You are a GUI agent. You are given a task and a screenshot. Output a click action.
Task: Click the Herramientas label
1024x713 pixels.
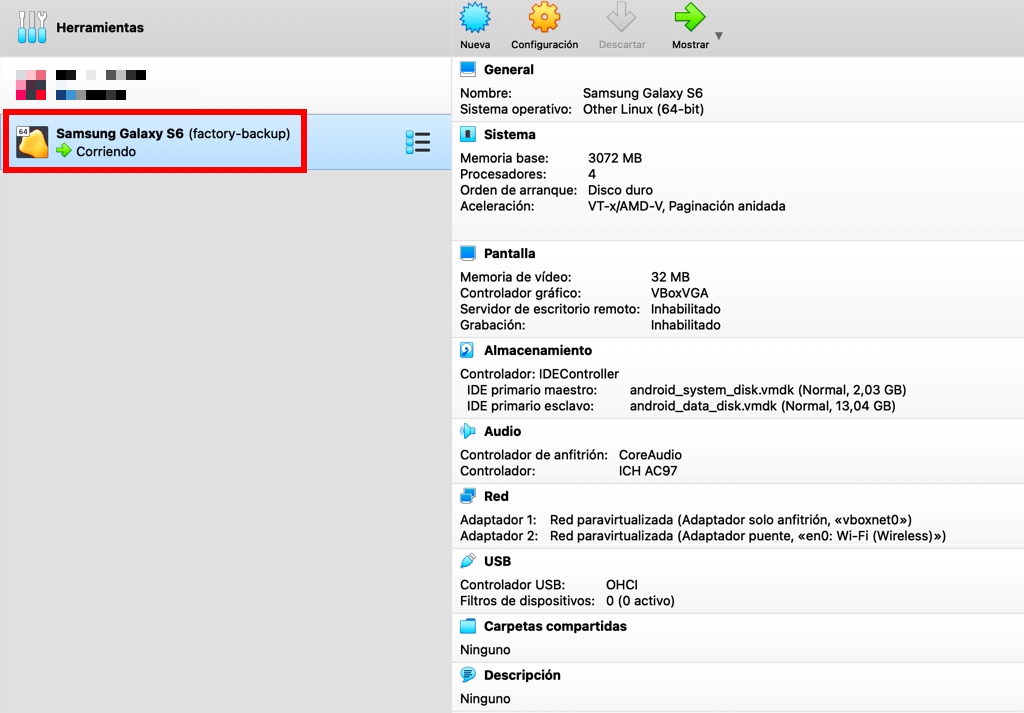[x=100, y=27]
